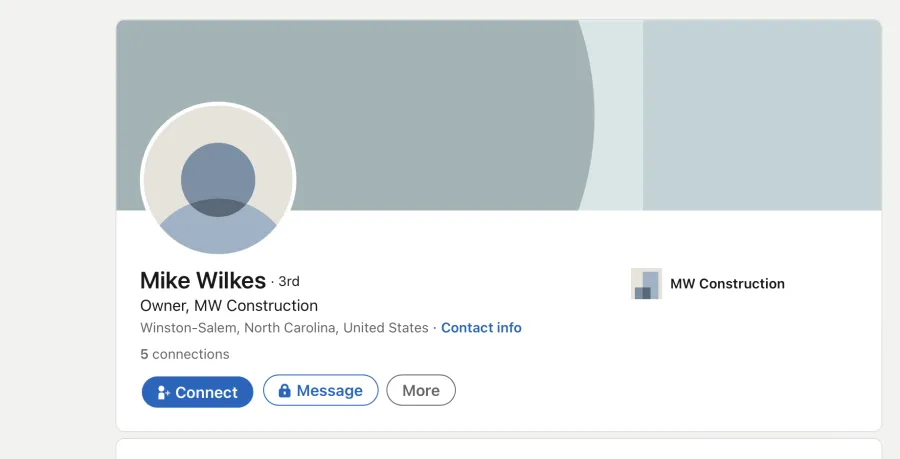Open Mike Wilkes' default profile photo

(x=218, y=178)
